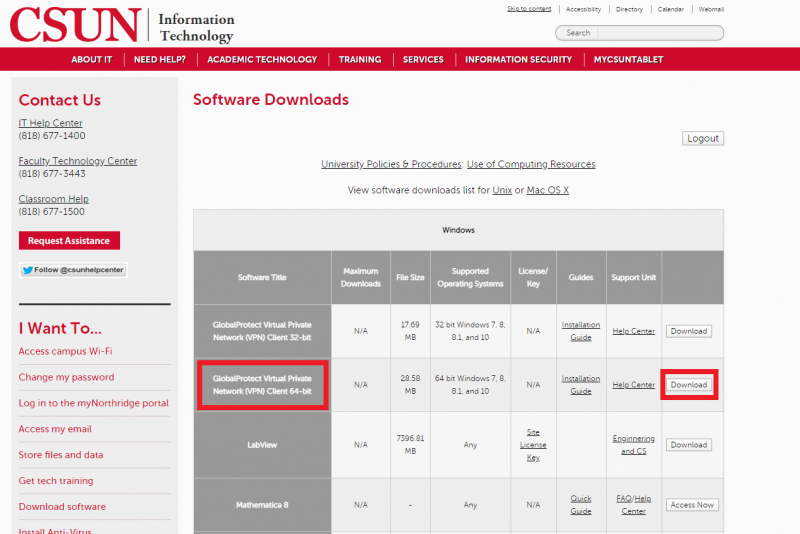Open the About IT menu
800x534 pixels.
coord(91,60)
